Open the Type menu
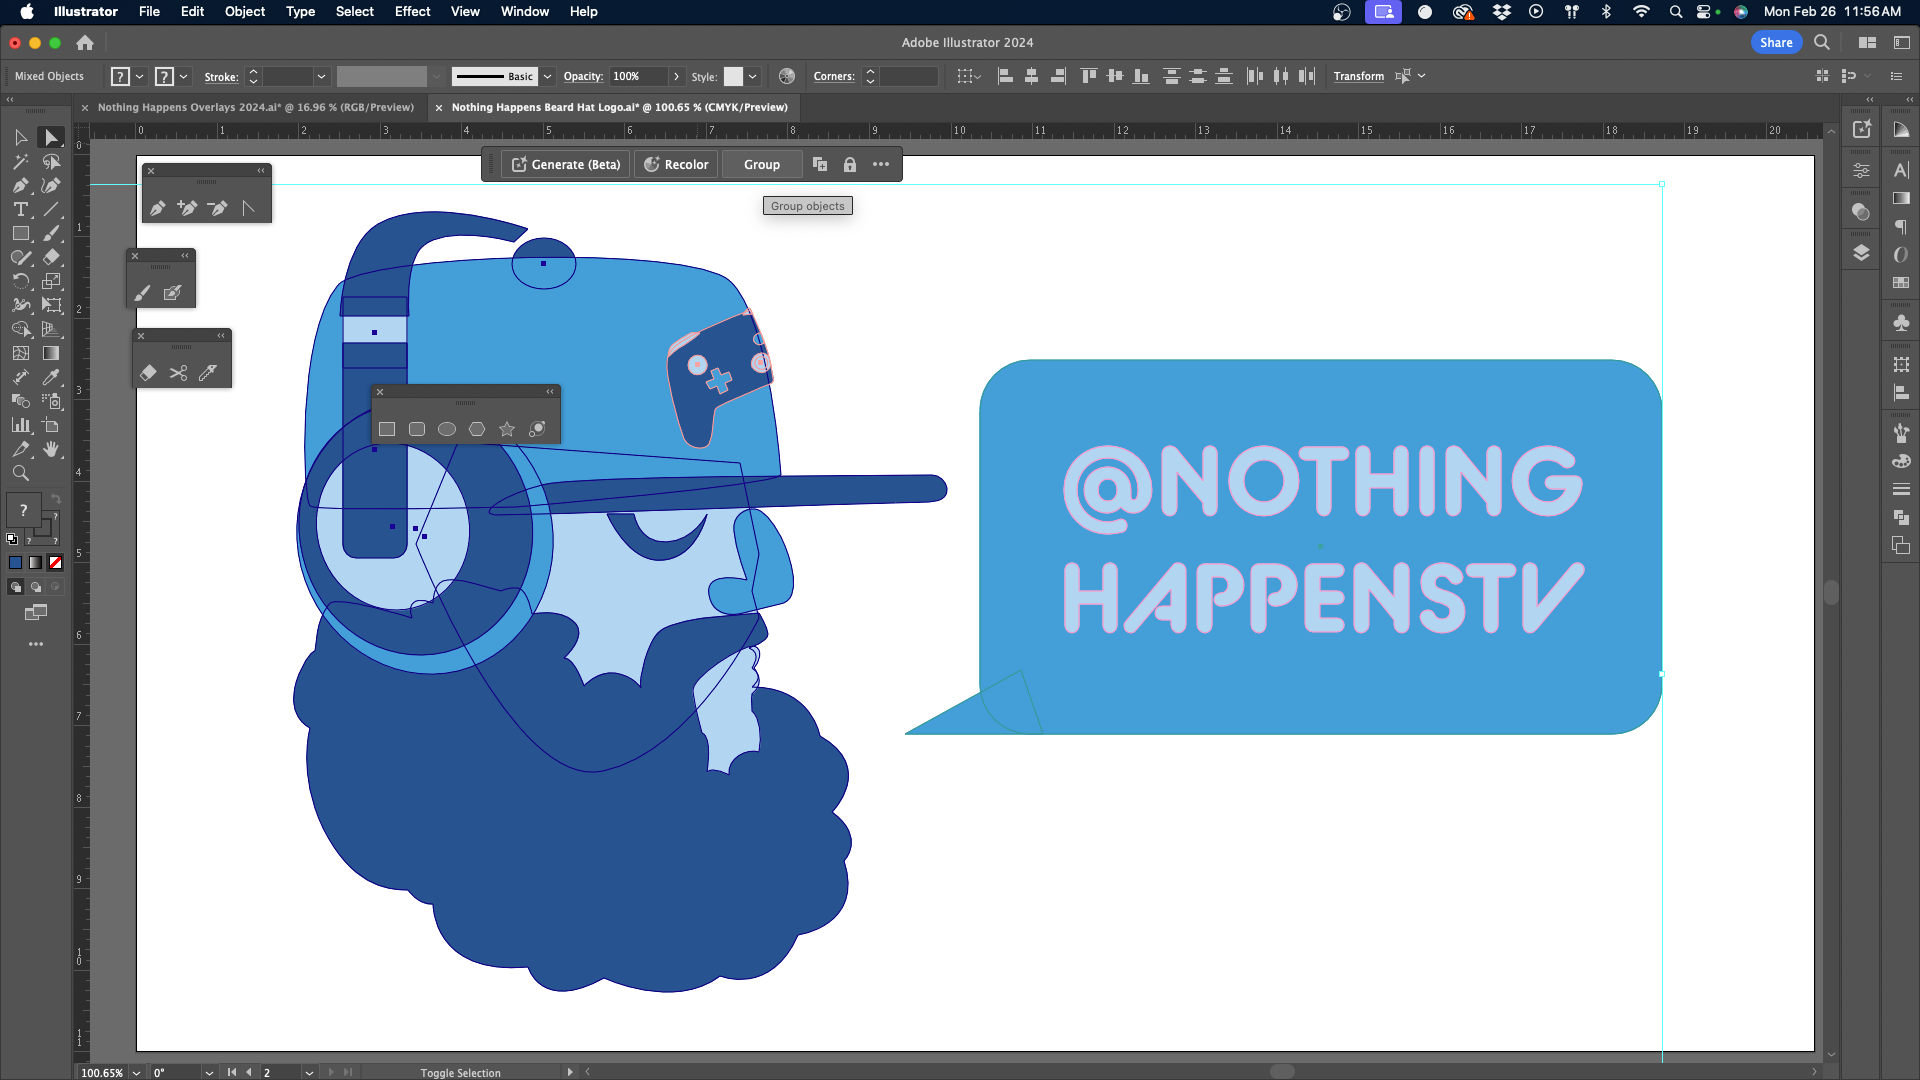The height and width of the screenshot is (1080, 1920). pos(300,12)
